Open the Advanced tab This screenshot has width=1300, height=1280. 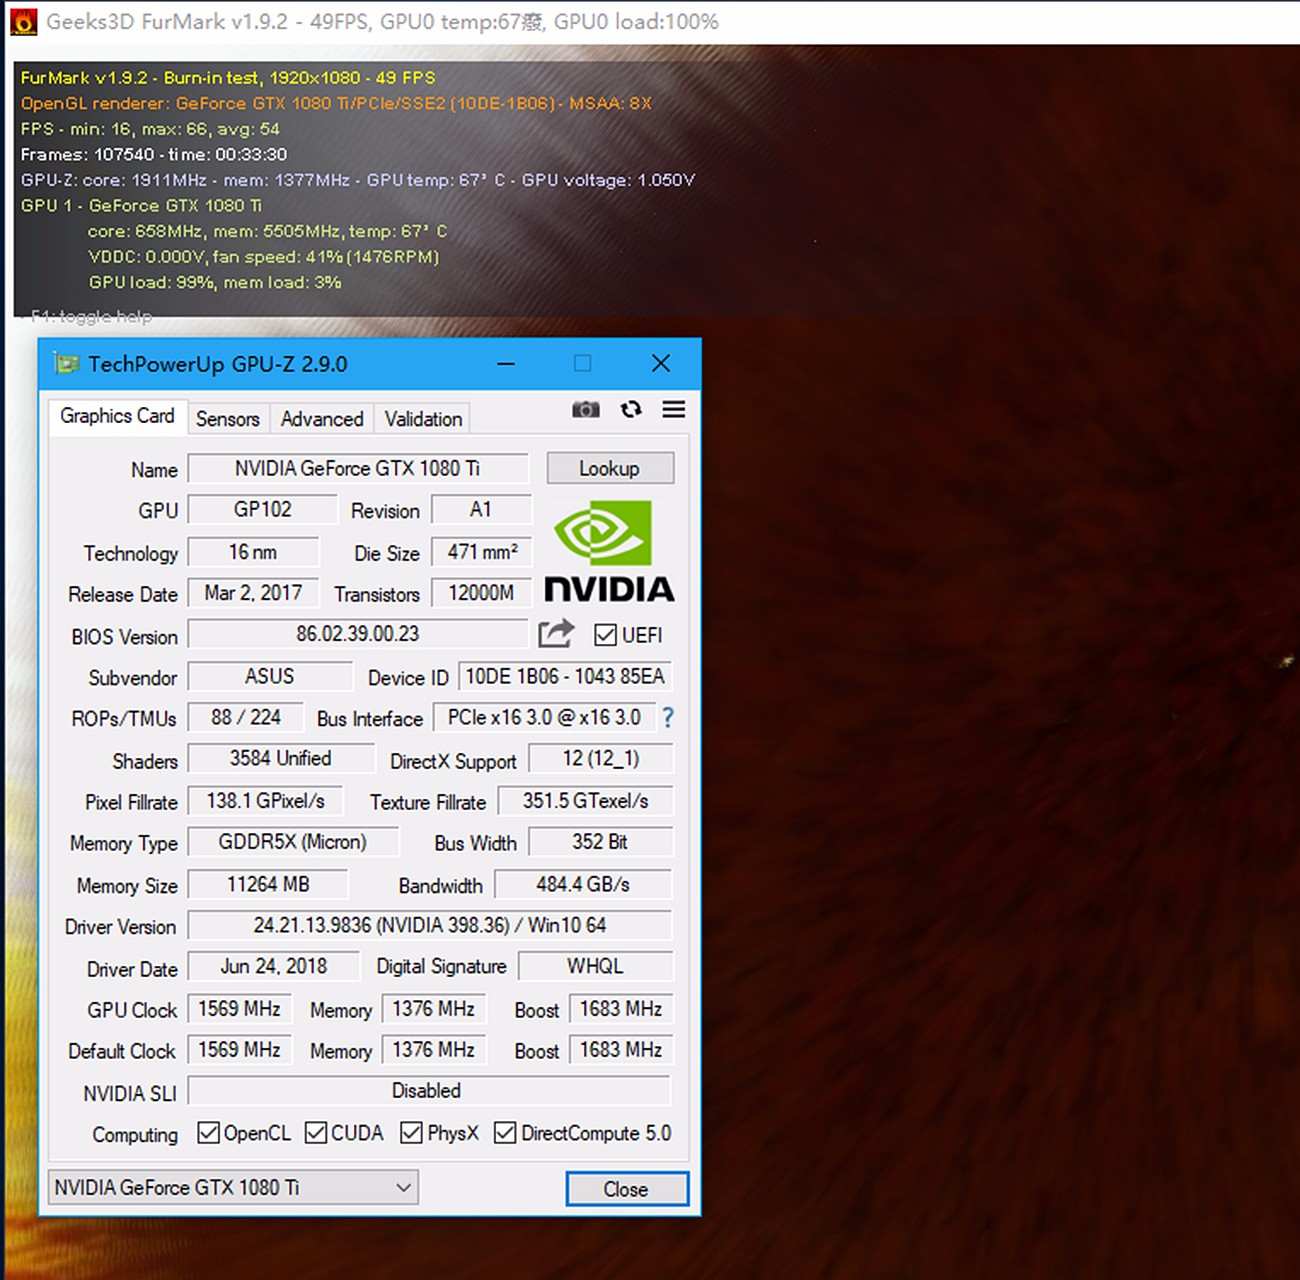point(322,419)
